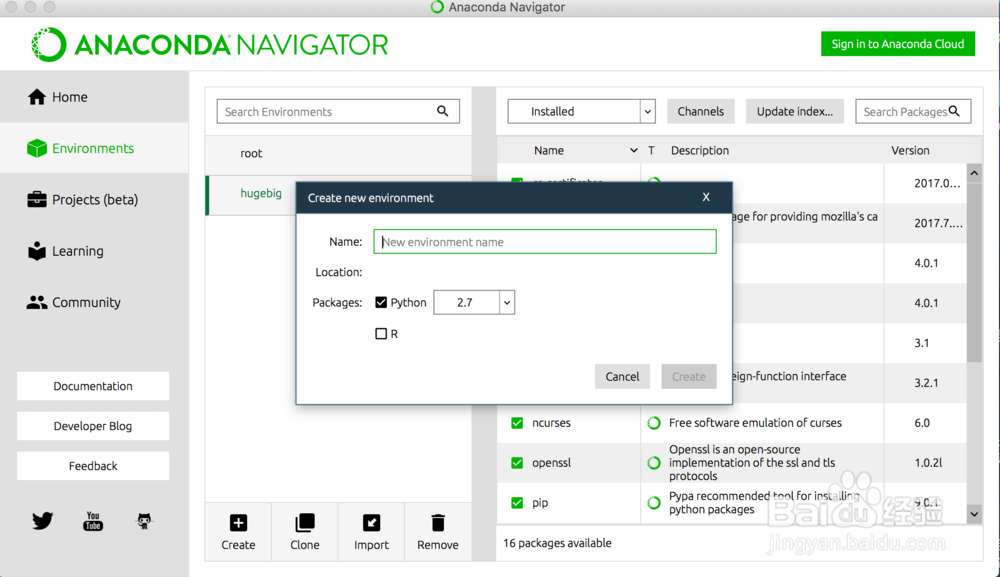Click the Clone environment icon
1000x577 pixels.
pos(305,523)
